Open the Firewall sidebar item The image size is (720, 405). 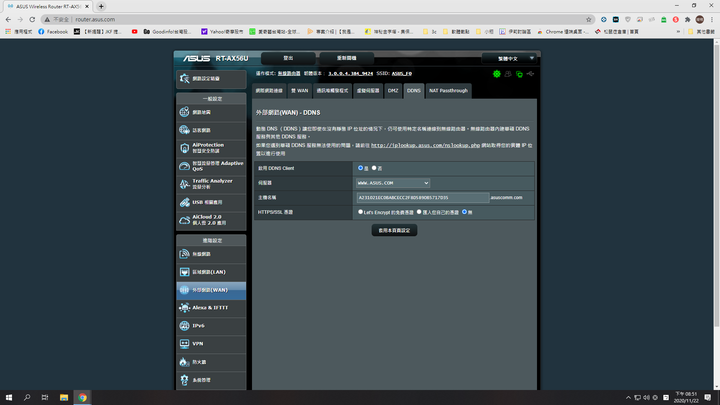(211, 362)
